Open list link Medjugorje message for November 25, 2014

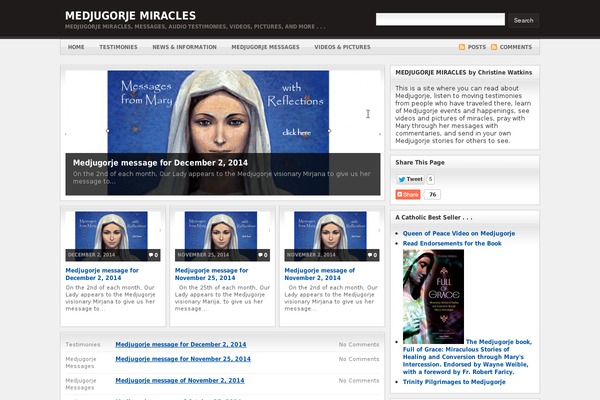pos(183,359)
